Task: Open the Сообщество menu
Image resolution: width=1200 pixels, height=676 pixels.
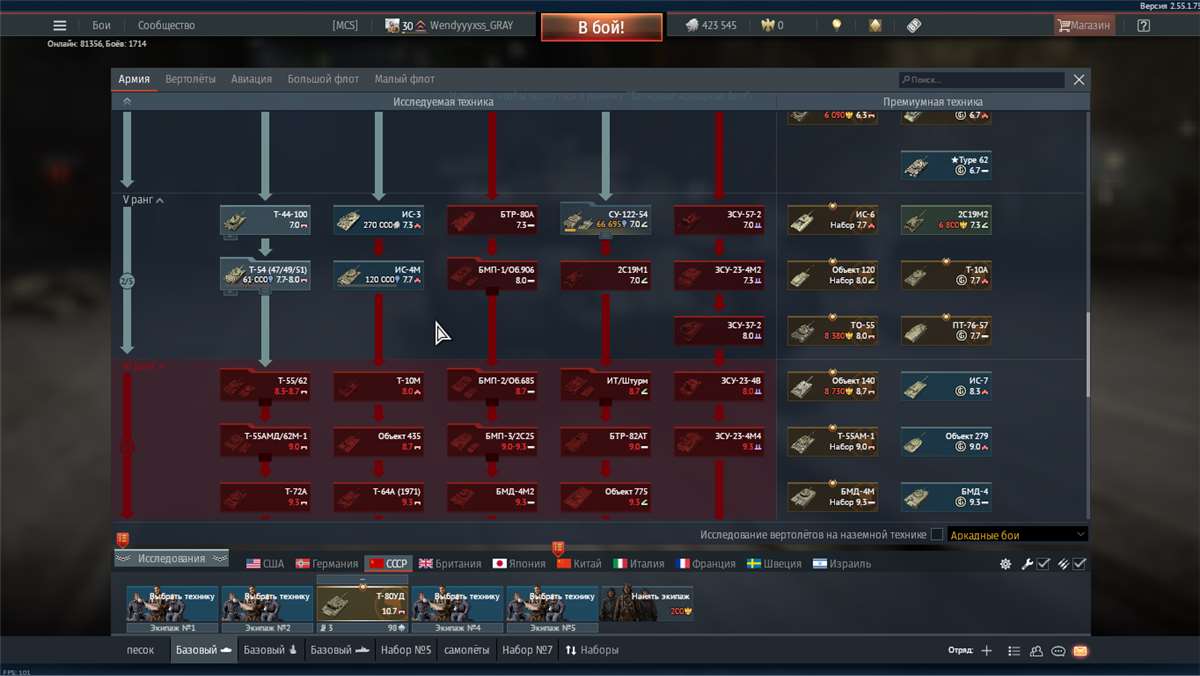Action: (166, 25)
